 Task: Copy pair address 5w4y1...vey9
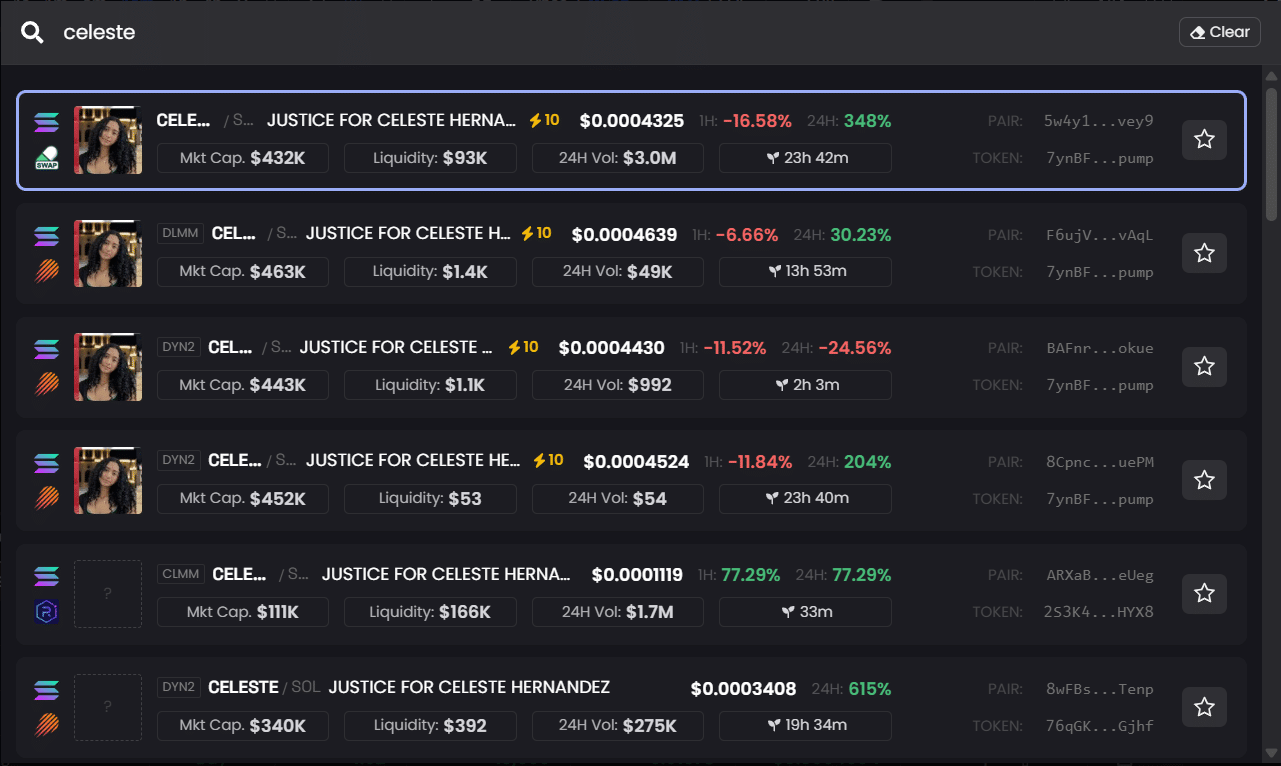pos(1098,121)
